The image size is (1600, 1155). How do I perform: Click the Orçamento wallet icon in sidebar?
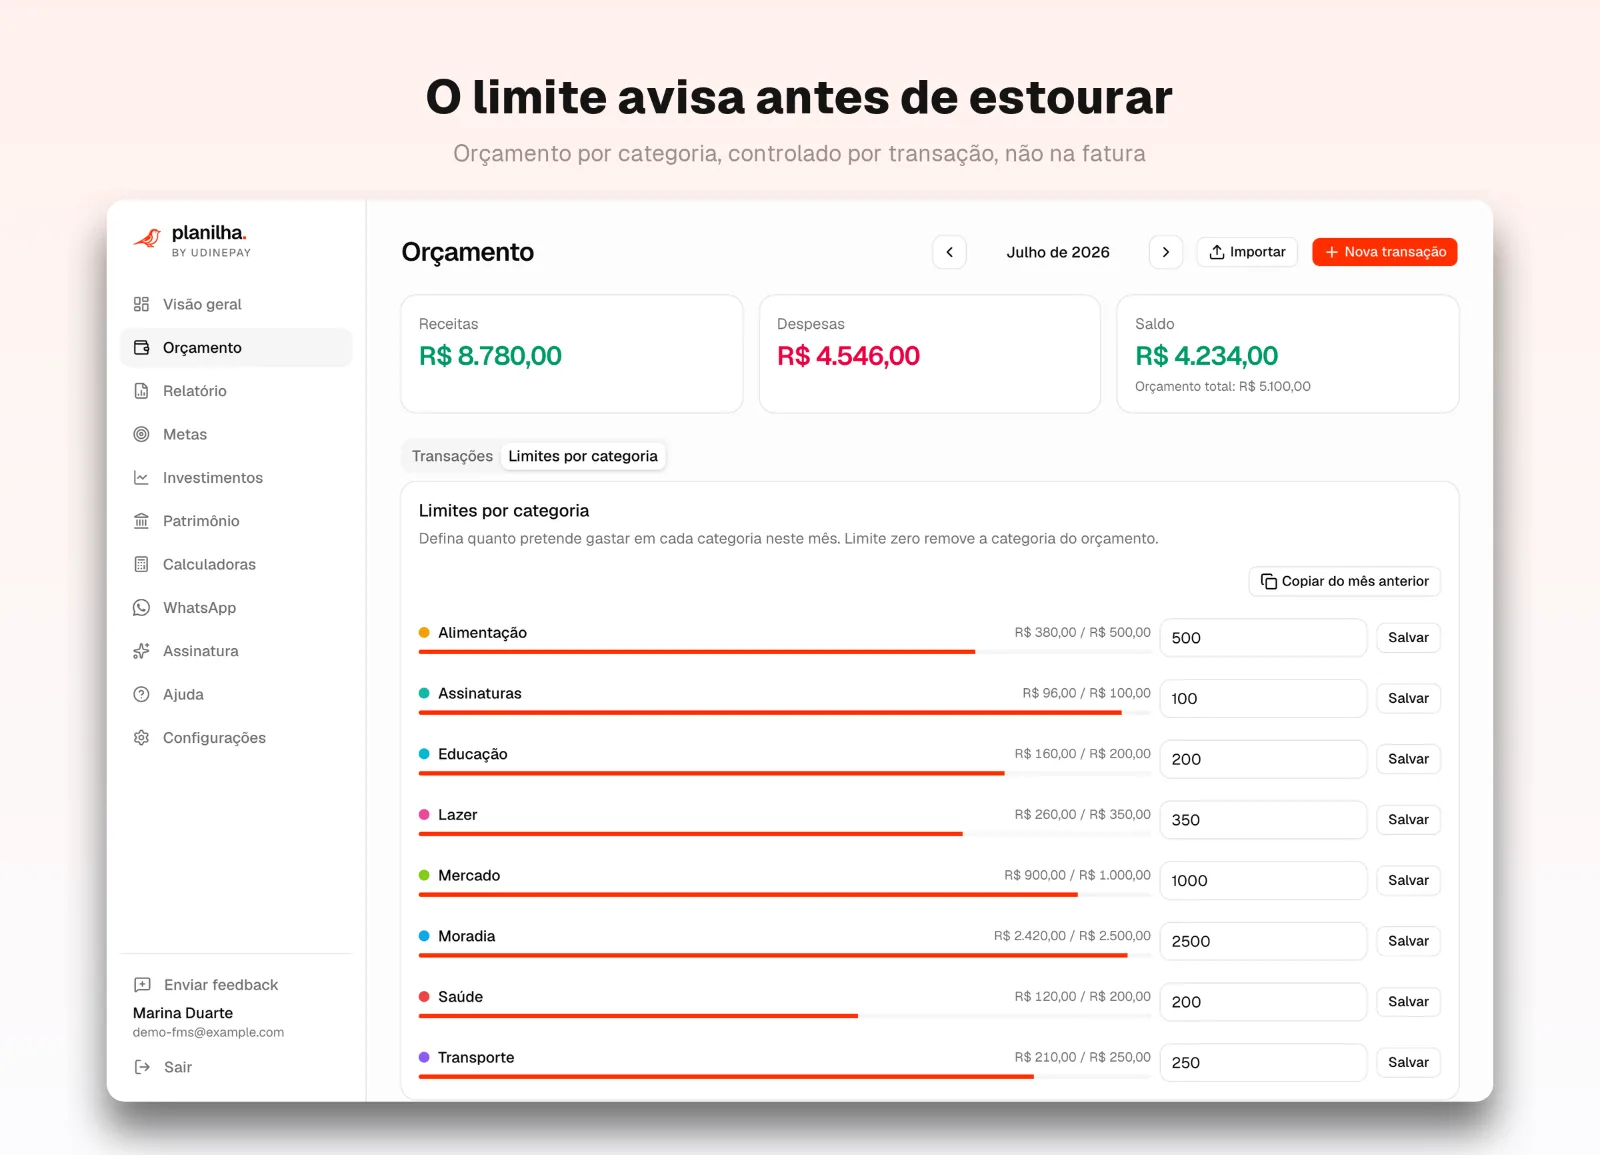(x=142, y=347)
